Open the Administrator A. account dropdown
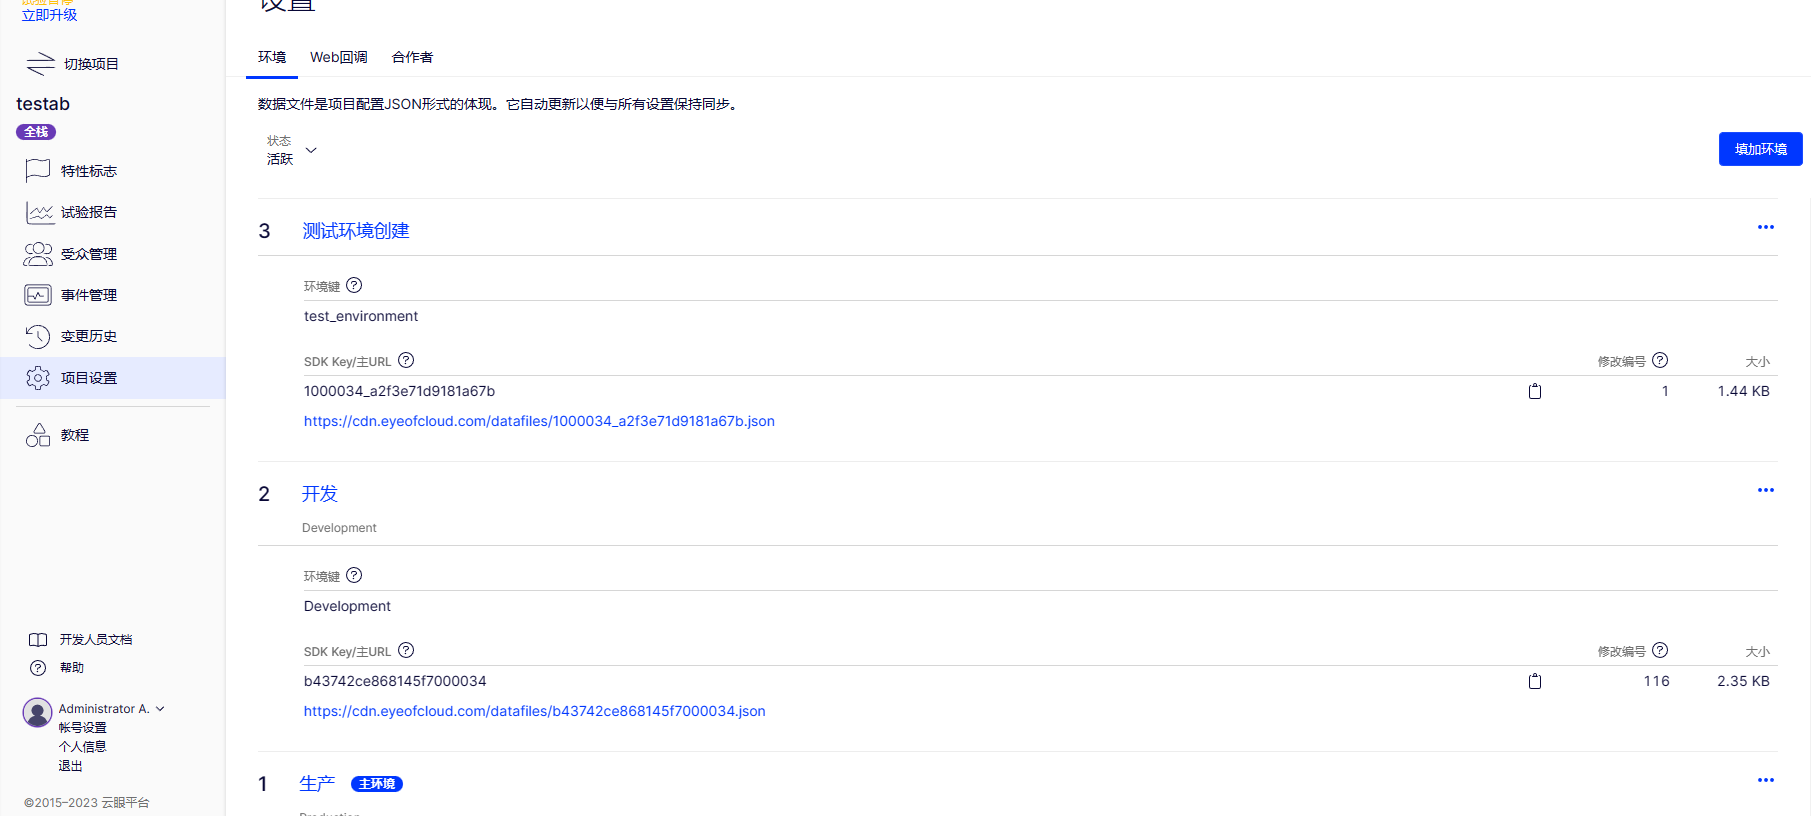This screenshot has height=816, width=1811. 159,709
